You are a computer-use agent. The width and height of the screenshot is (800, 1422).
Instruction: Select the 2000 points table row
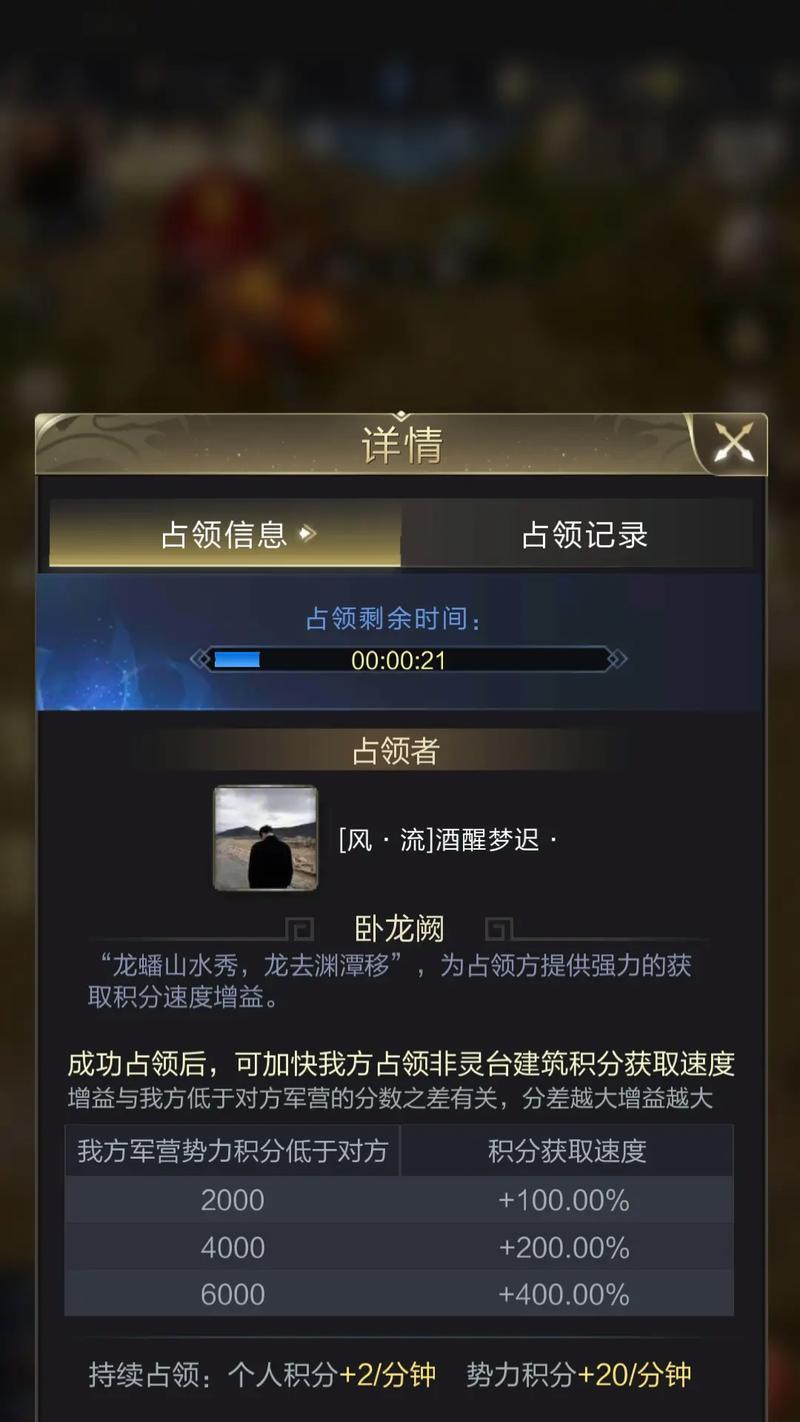(399, 1200)
